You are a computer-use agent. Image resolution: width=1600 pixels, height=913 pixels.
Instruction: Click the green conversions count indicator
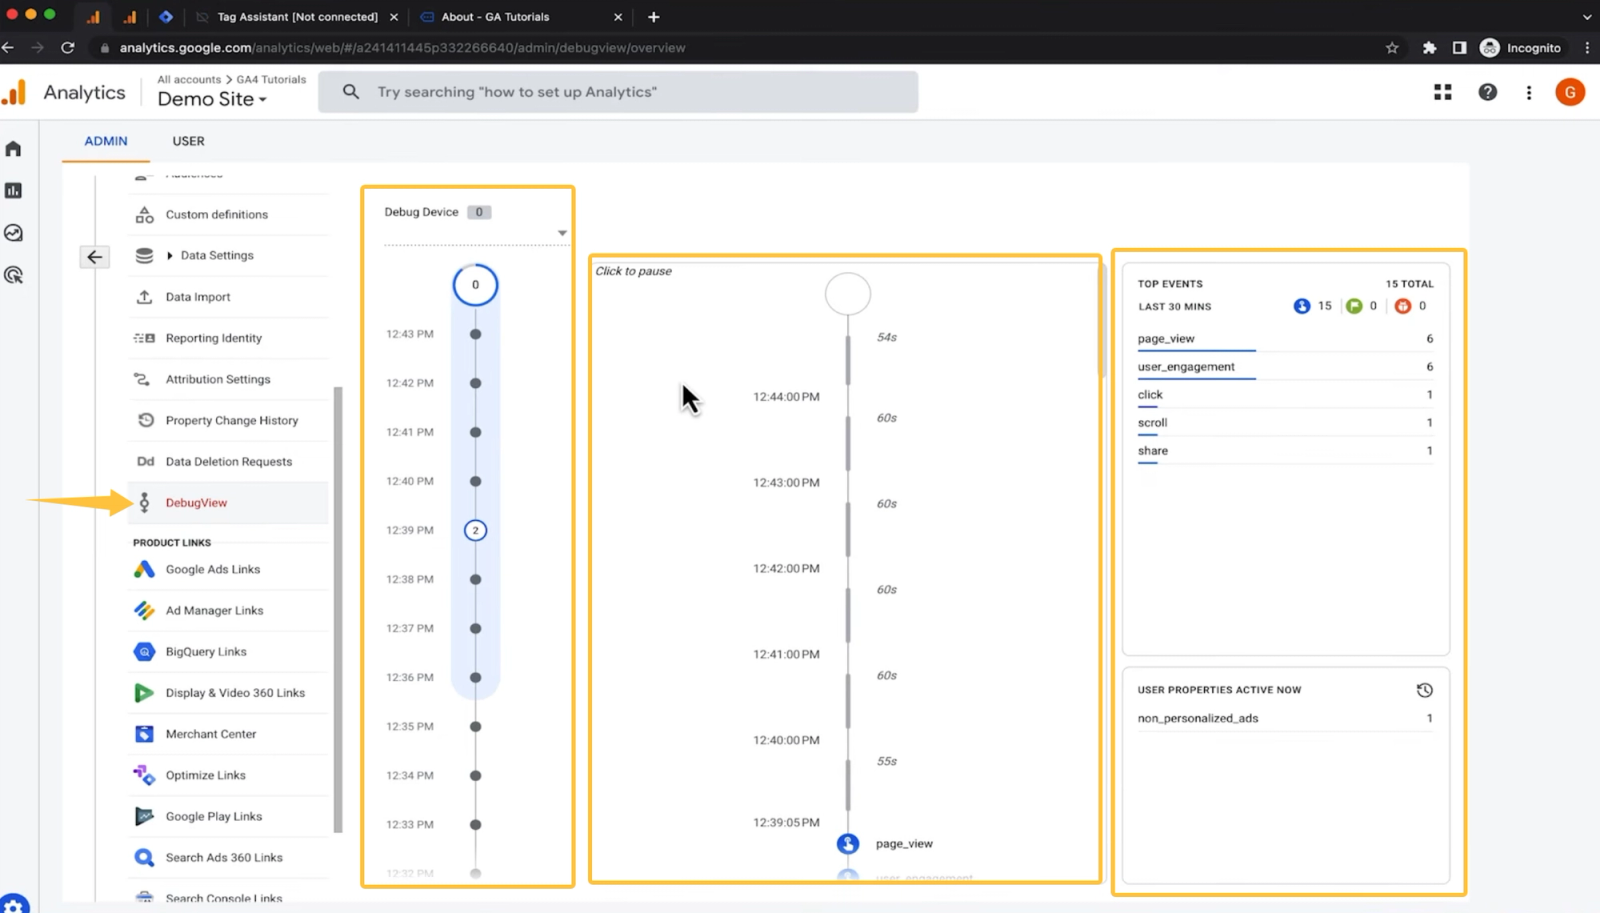(x=1361, y=306)
